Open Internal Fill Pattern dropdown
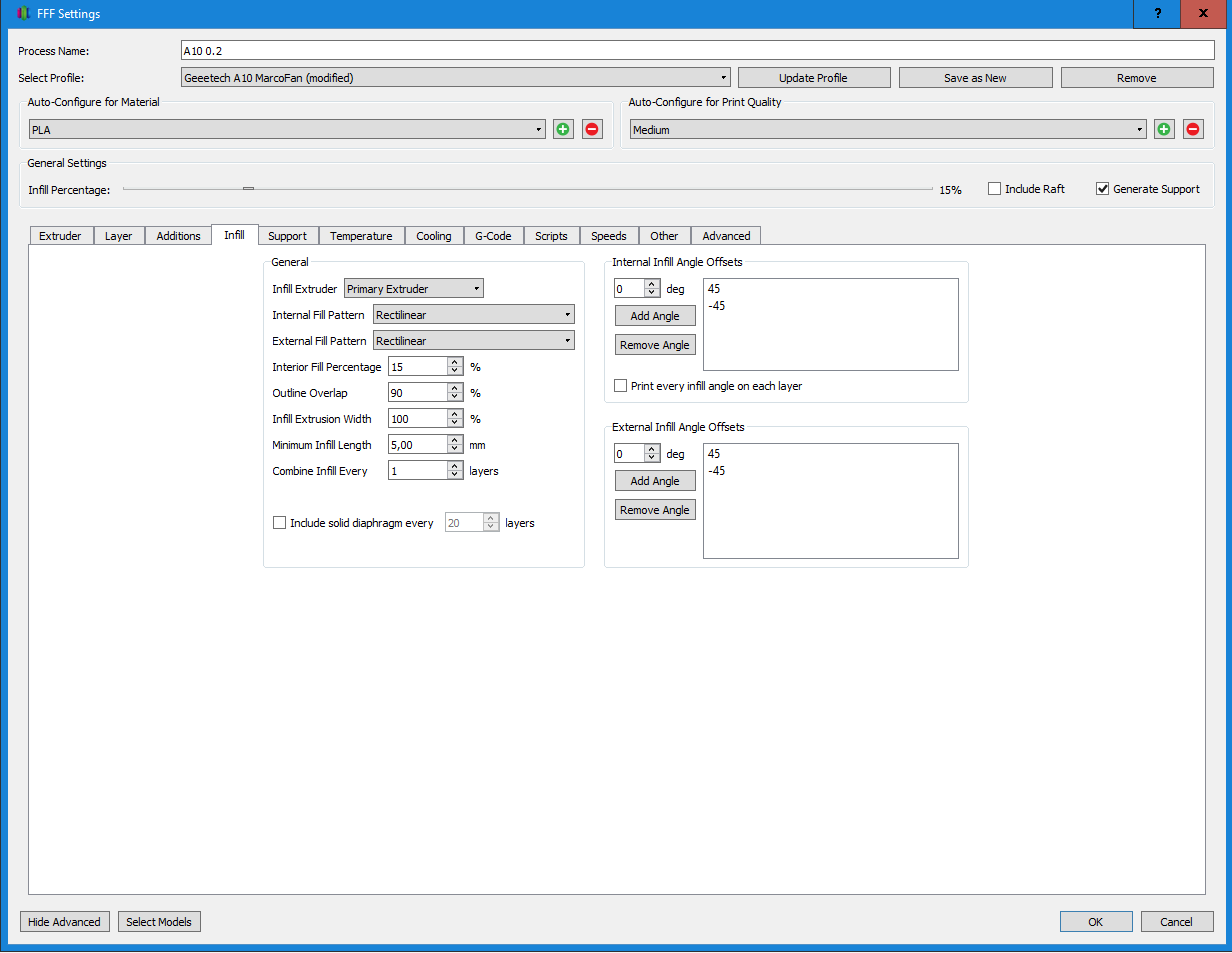This screenshot has height=953, width=1232. click(x=474, y=315)
